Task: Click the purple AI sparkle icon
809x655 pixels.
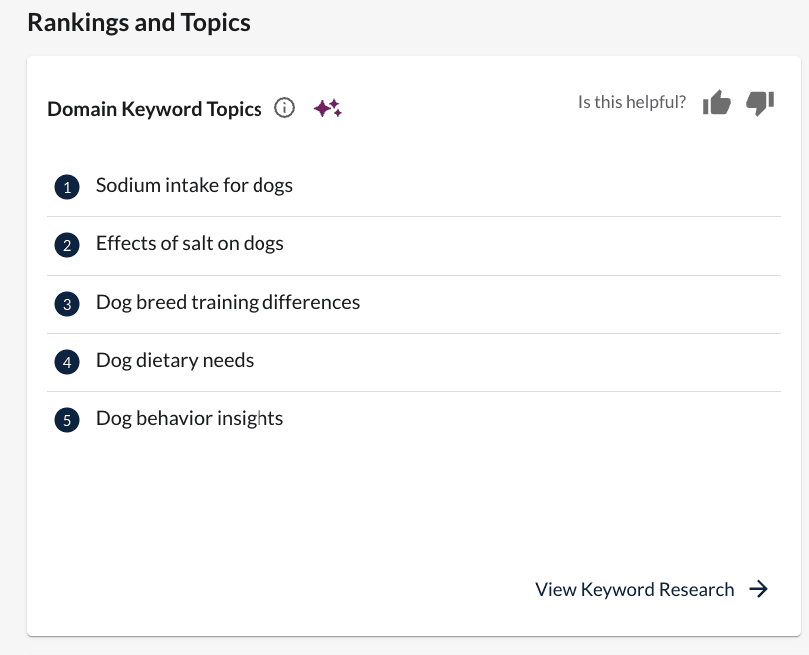Action: click(x=328, y=109)
